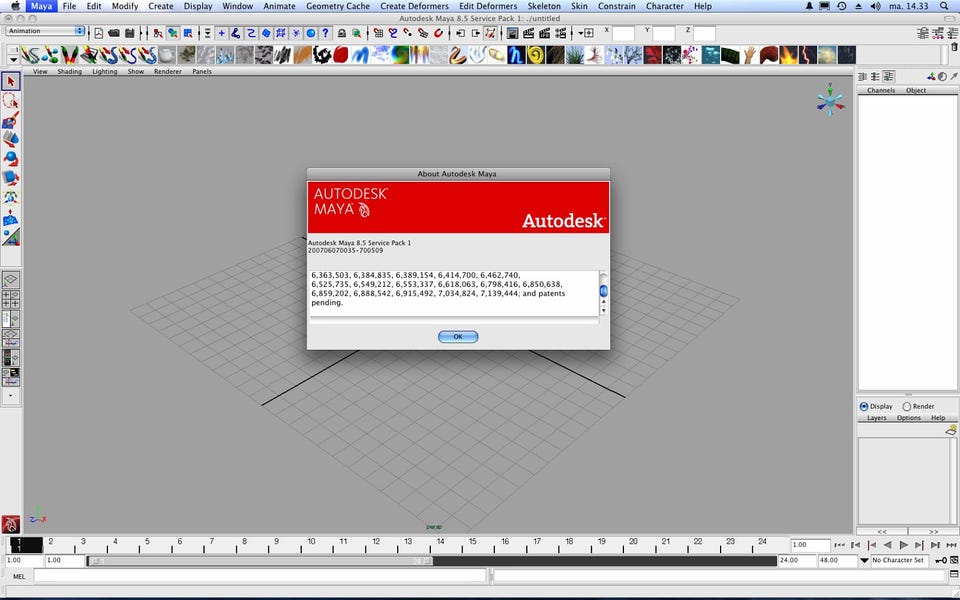Open the Maya application menu
The width and height of the screenshot is (960, 600).
(41, 6)
